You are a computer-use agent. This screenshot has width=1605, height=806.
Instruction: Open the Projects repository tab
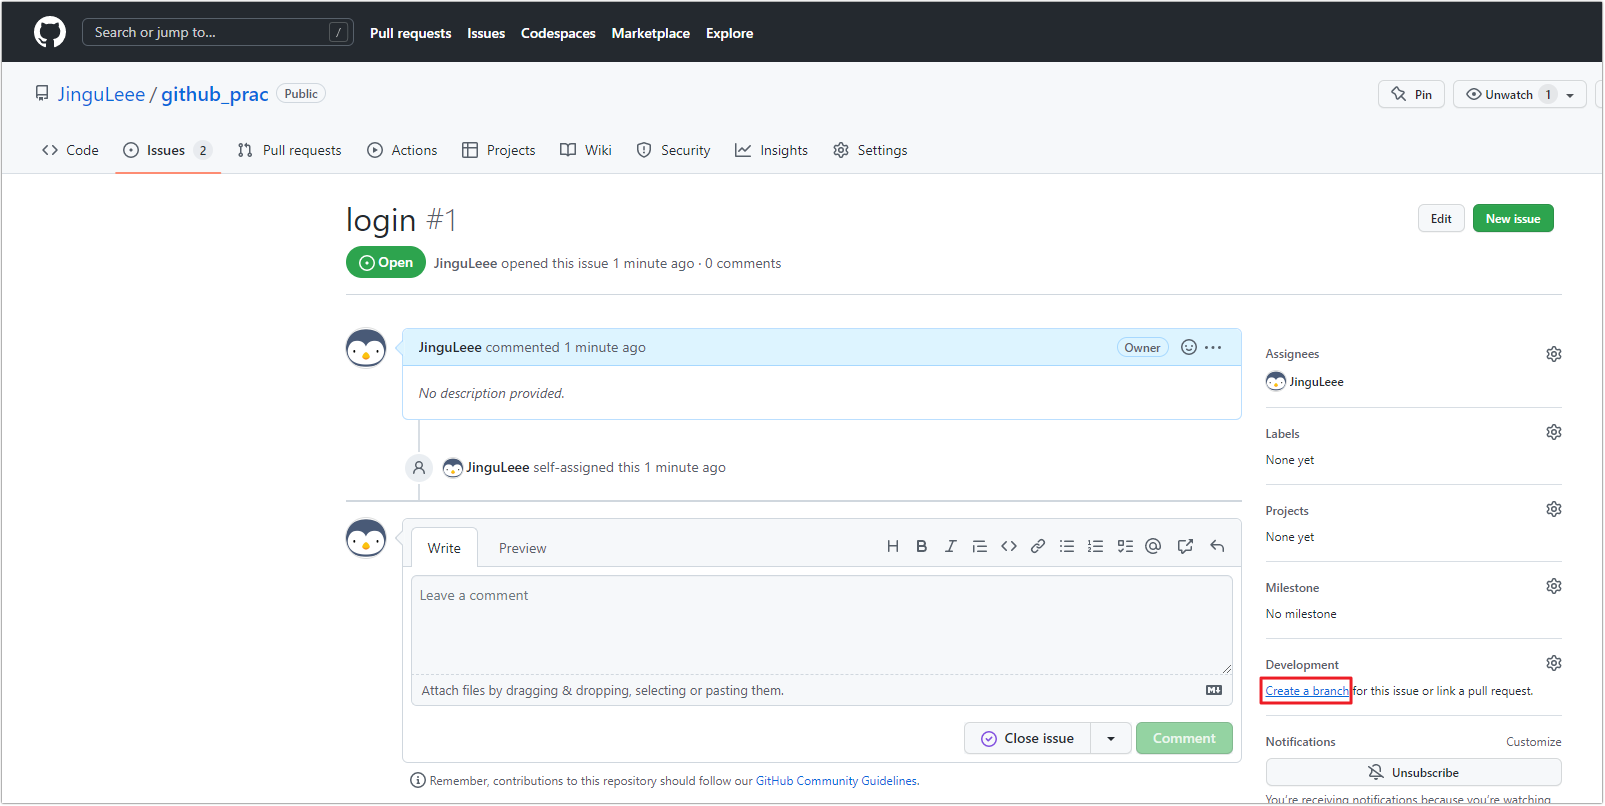coord(498,150)
